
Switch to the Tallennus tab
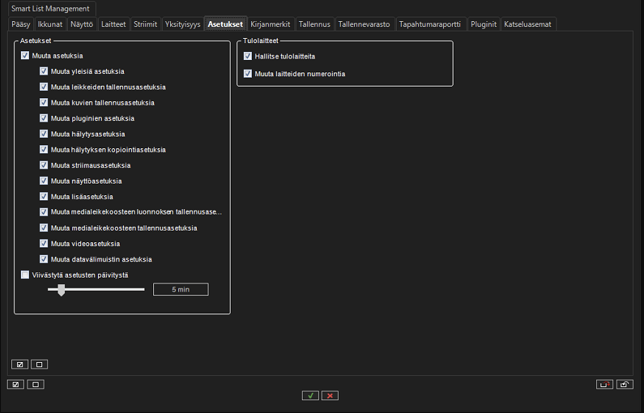tap(314, 24)
